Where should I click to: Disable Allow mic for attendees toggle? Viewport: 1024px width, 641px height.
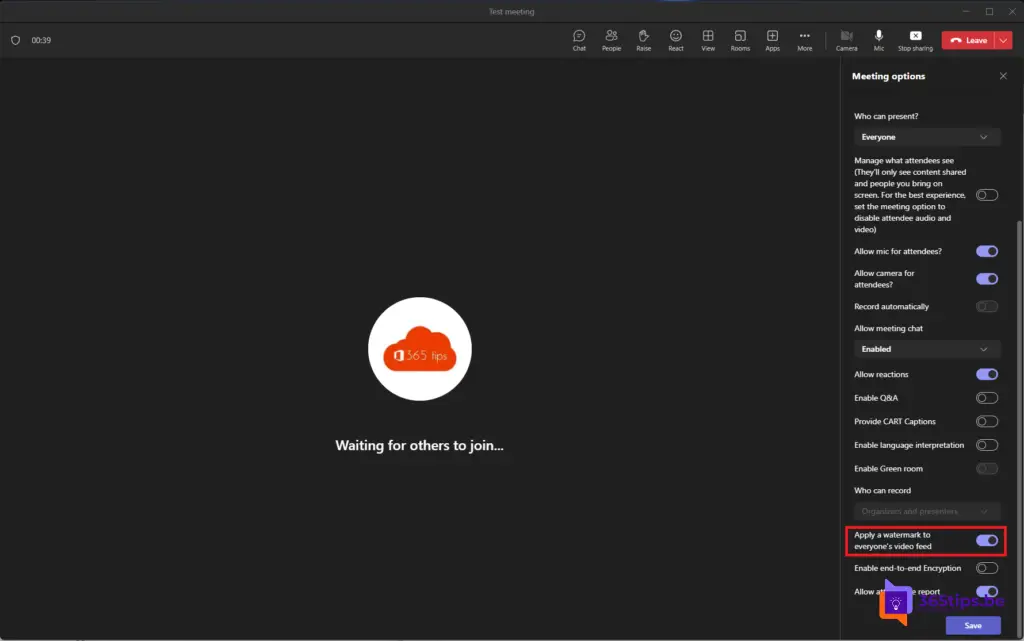(986, 252)
